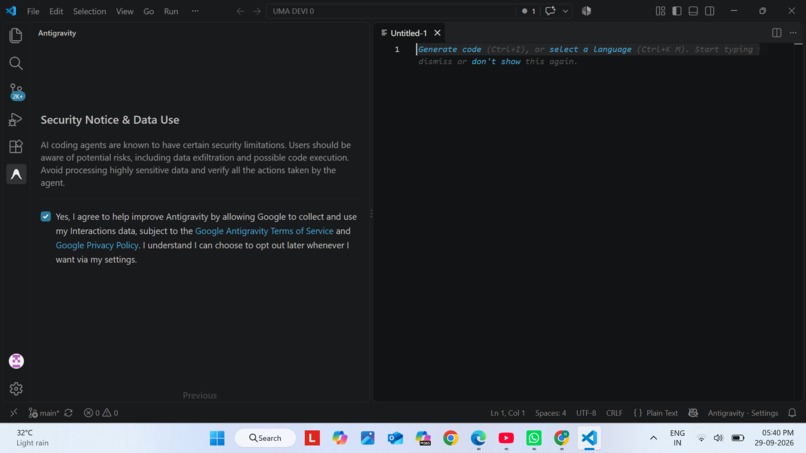Toggle the bottom panel
Viewport: 806px width, 453px height.
point(693,11)
